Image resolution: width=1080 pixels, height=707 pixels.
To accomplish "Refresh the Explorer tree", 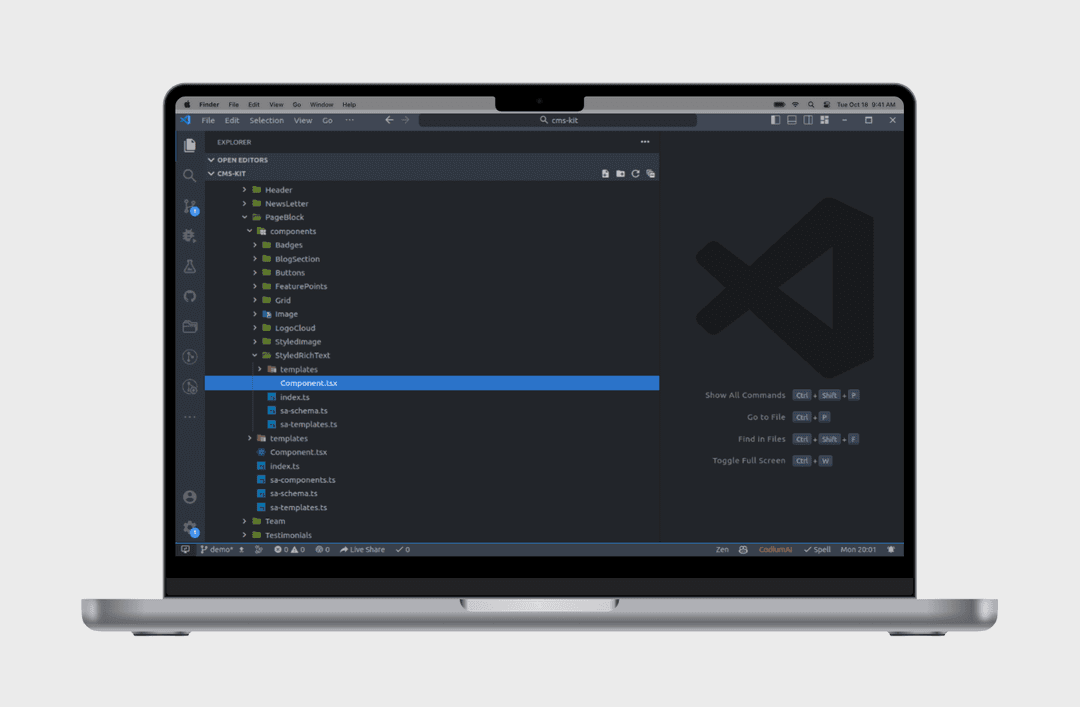I will 635,174.
